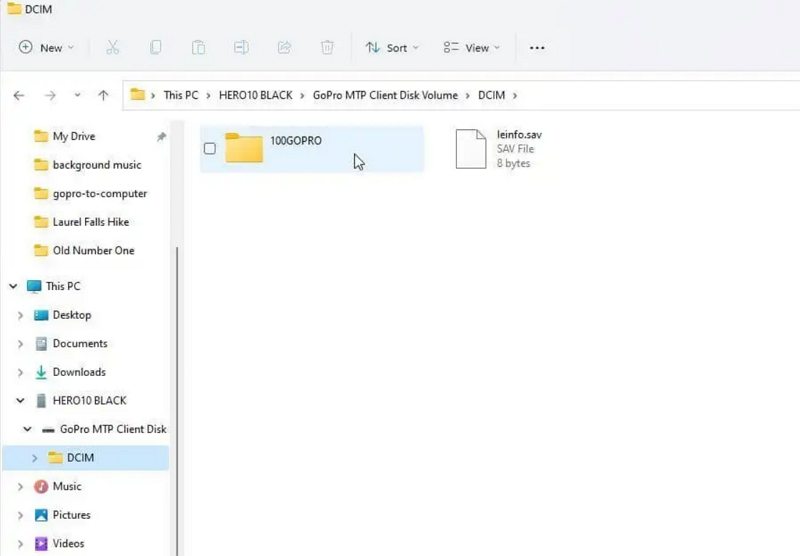
Task: Open recent locations dropdown chevron
Action: [77, 95]
